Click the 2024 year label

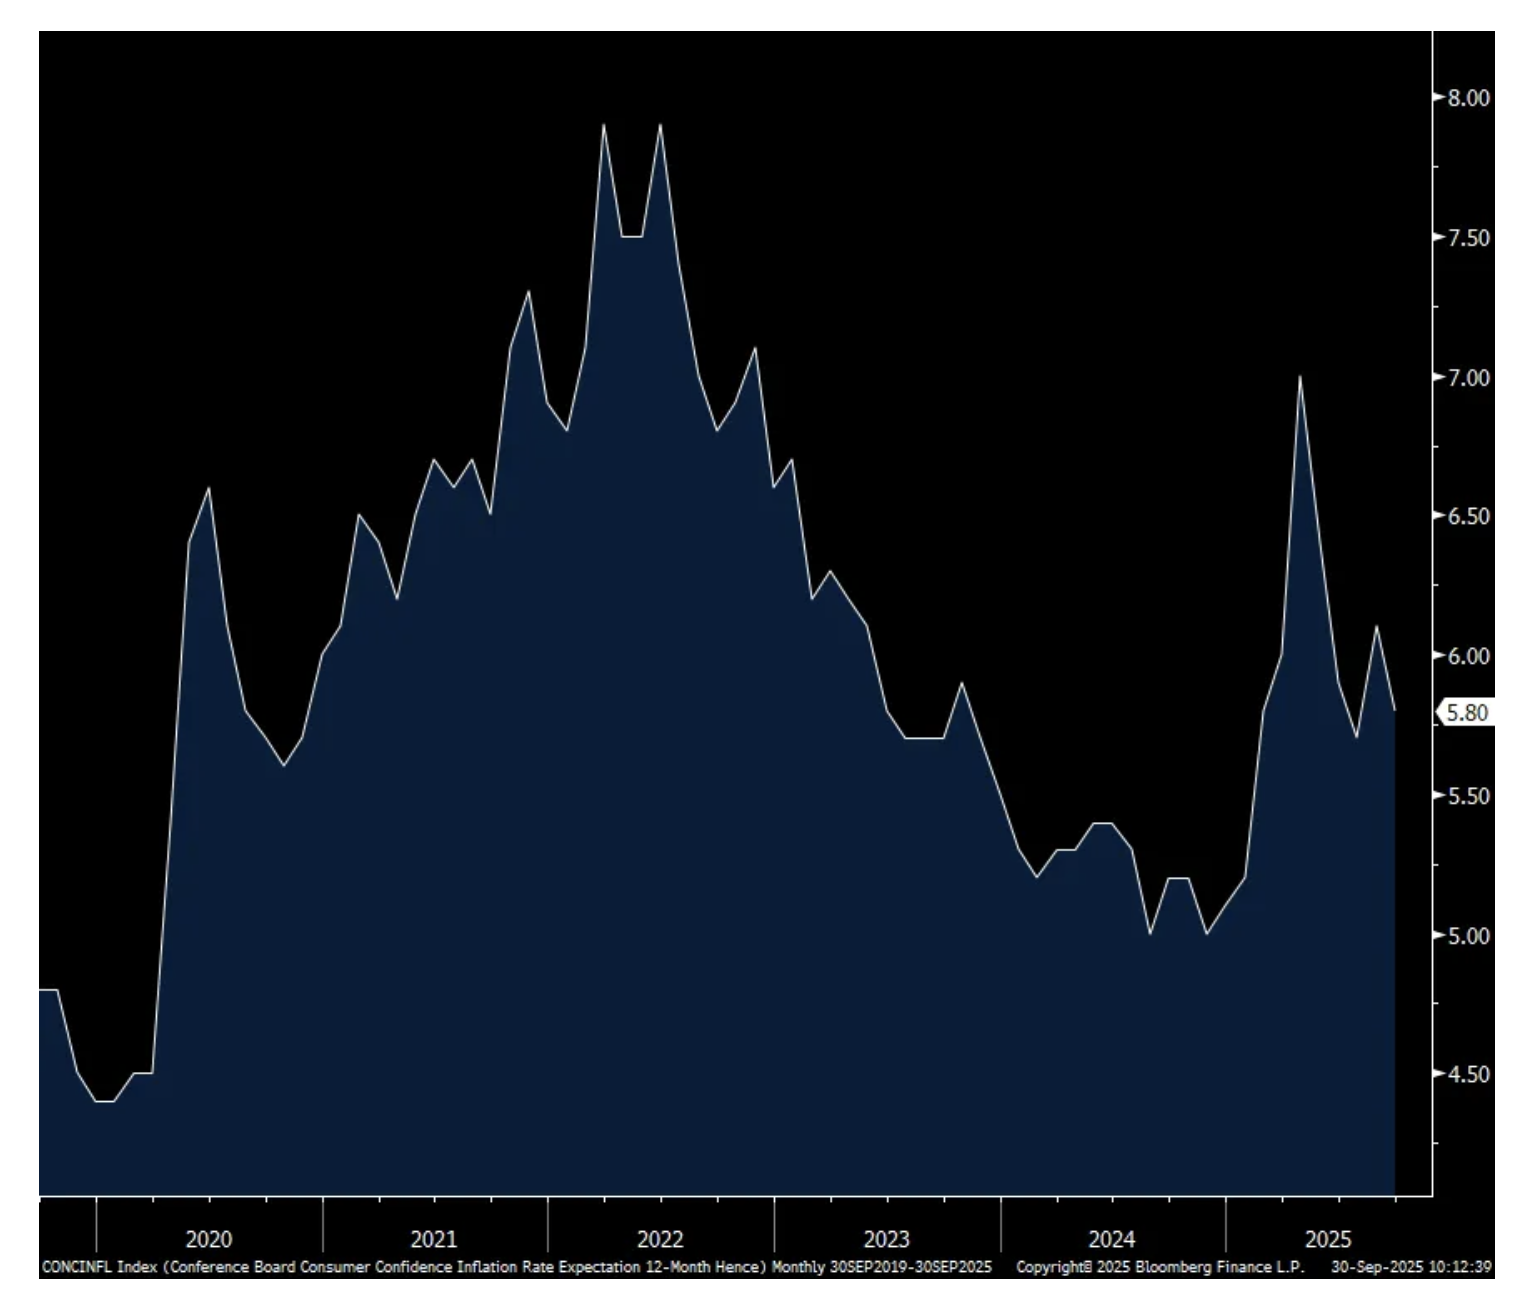click(1111, 1240)
